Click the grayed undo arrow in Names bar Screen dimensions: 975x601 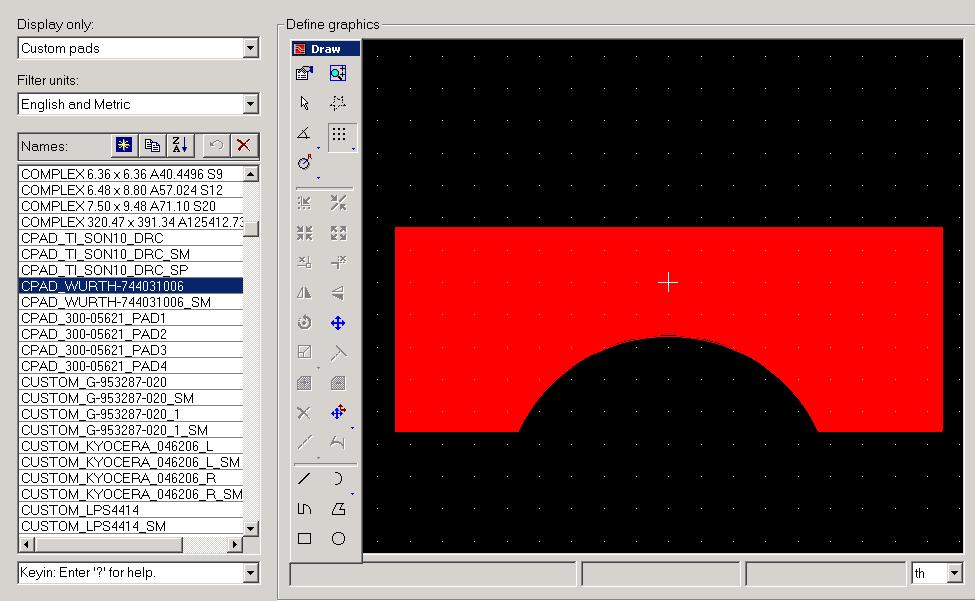[x=216, y=145]
